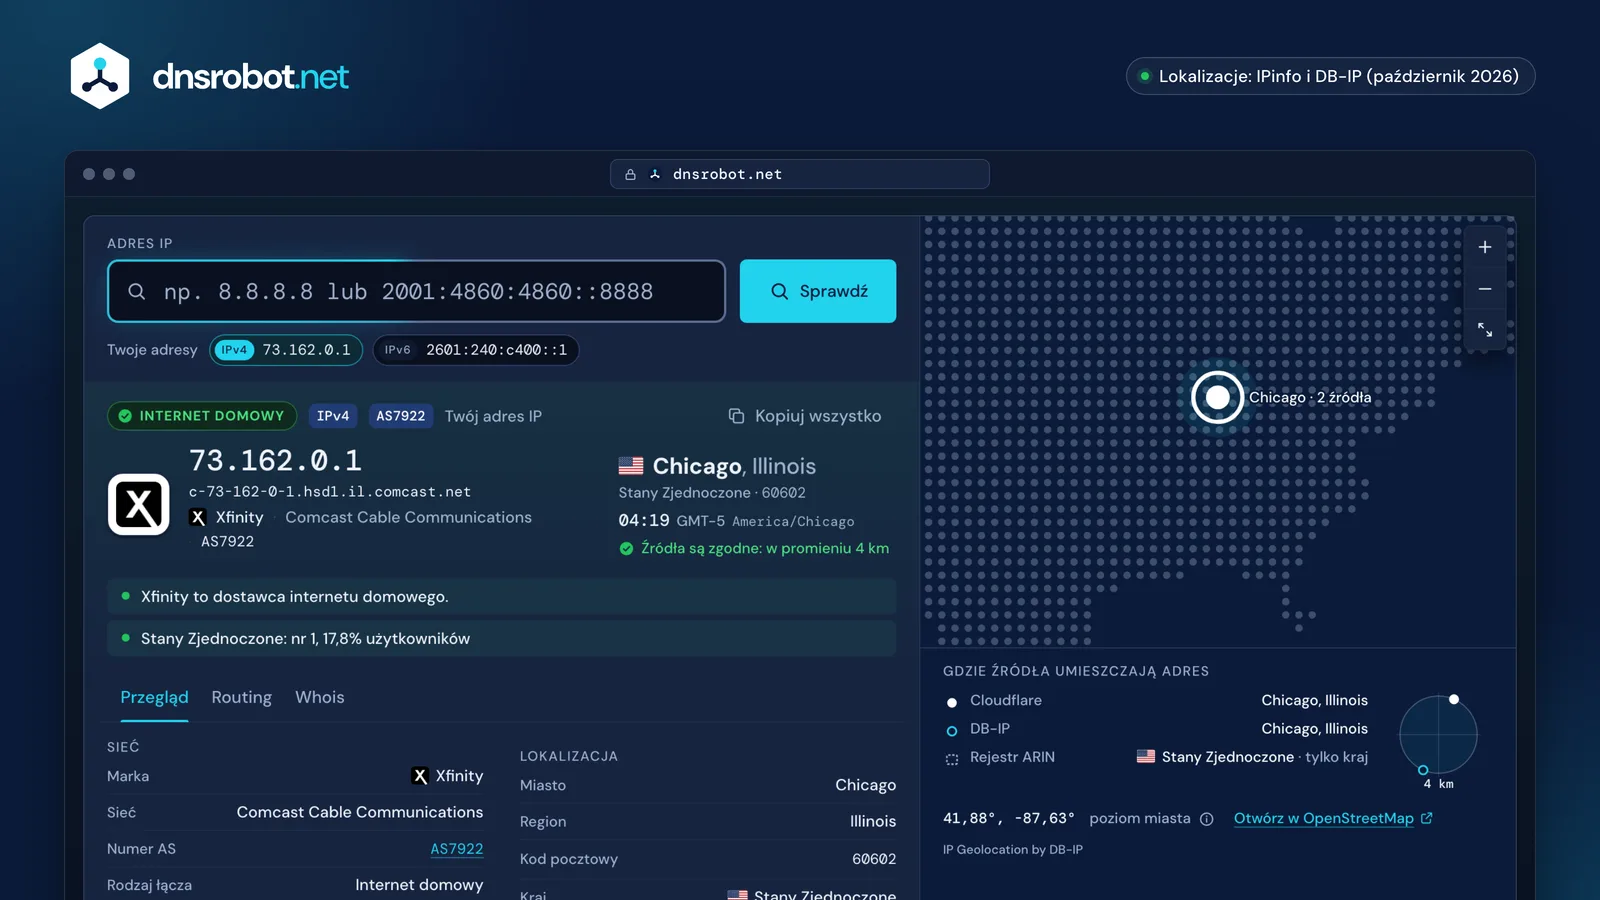Click the padlock icon in address bar

[x=630, y=174]
